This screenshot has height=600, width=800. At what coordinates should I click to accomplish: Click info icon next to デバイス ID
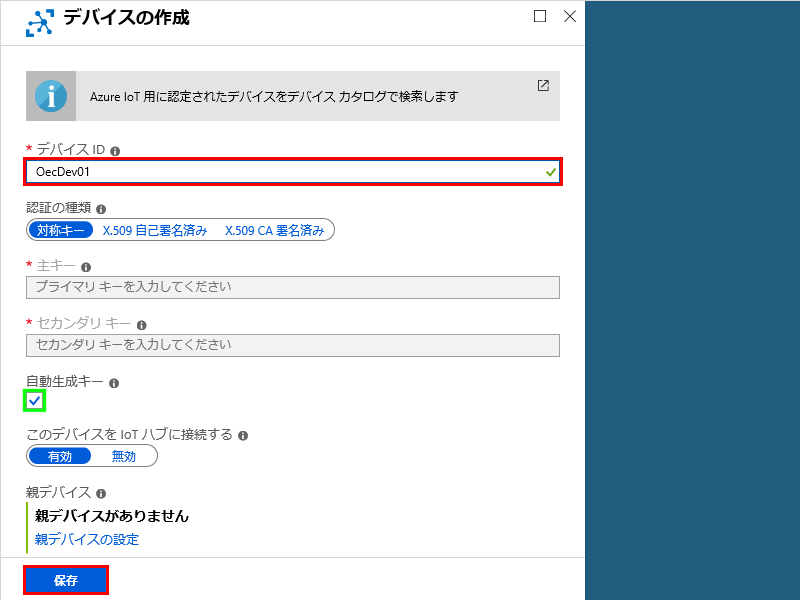click(115, 151)
